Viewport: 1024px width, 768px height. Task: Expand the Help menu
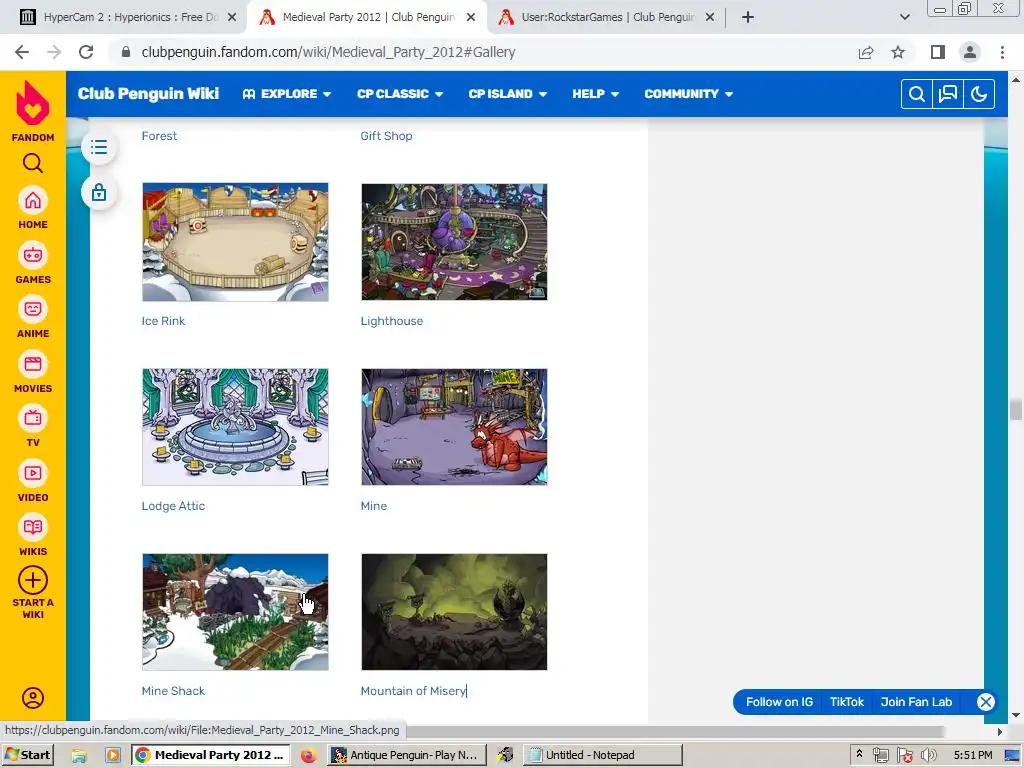(x=596, y=94)
